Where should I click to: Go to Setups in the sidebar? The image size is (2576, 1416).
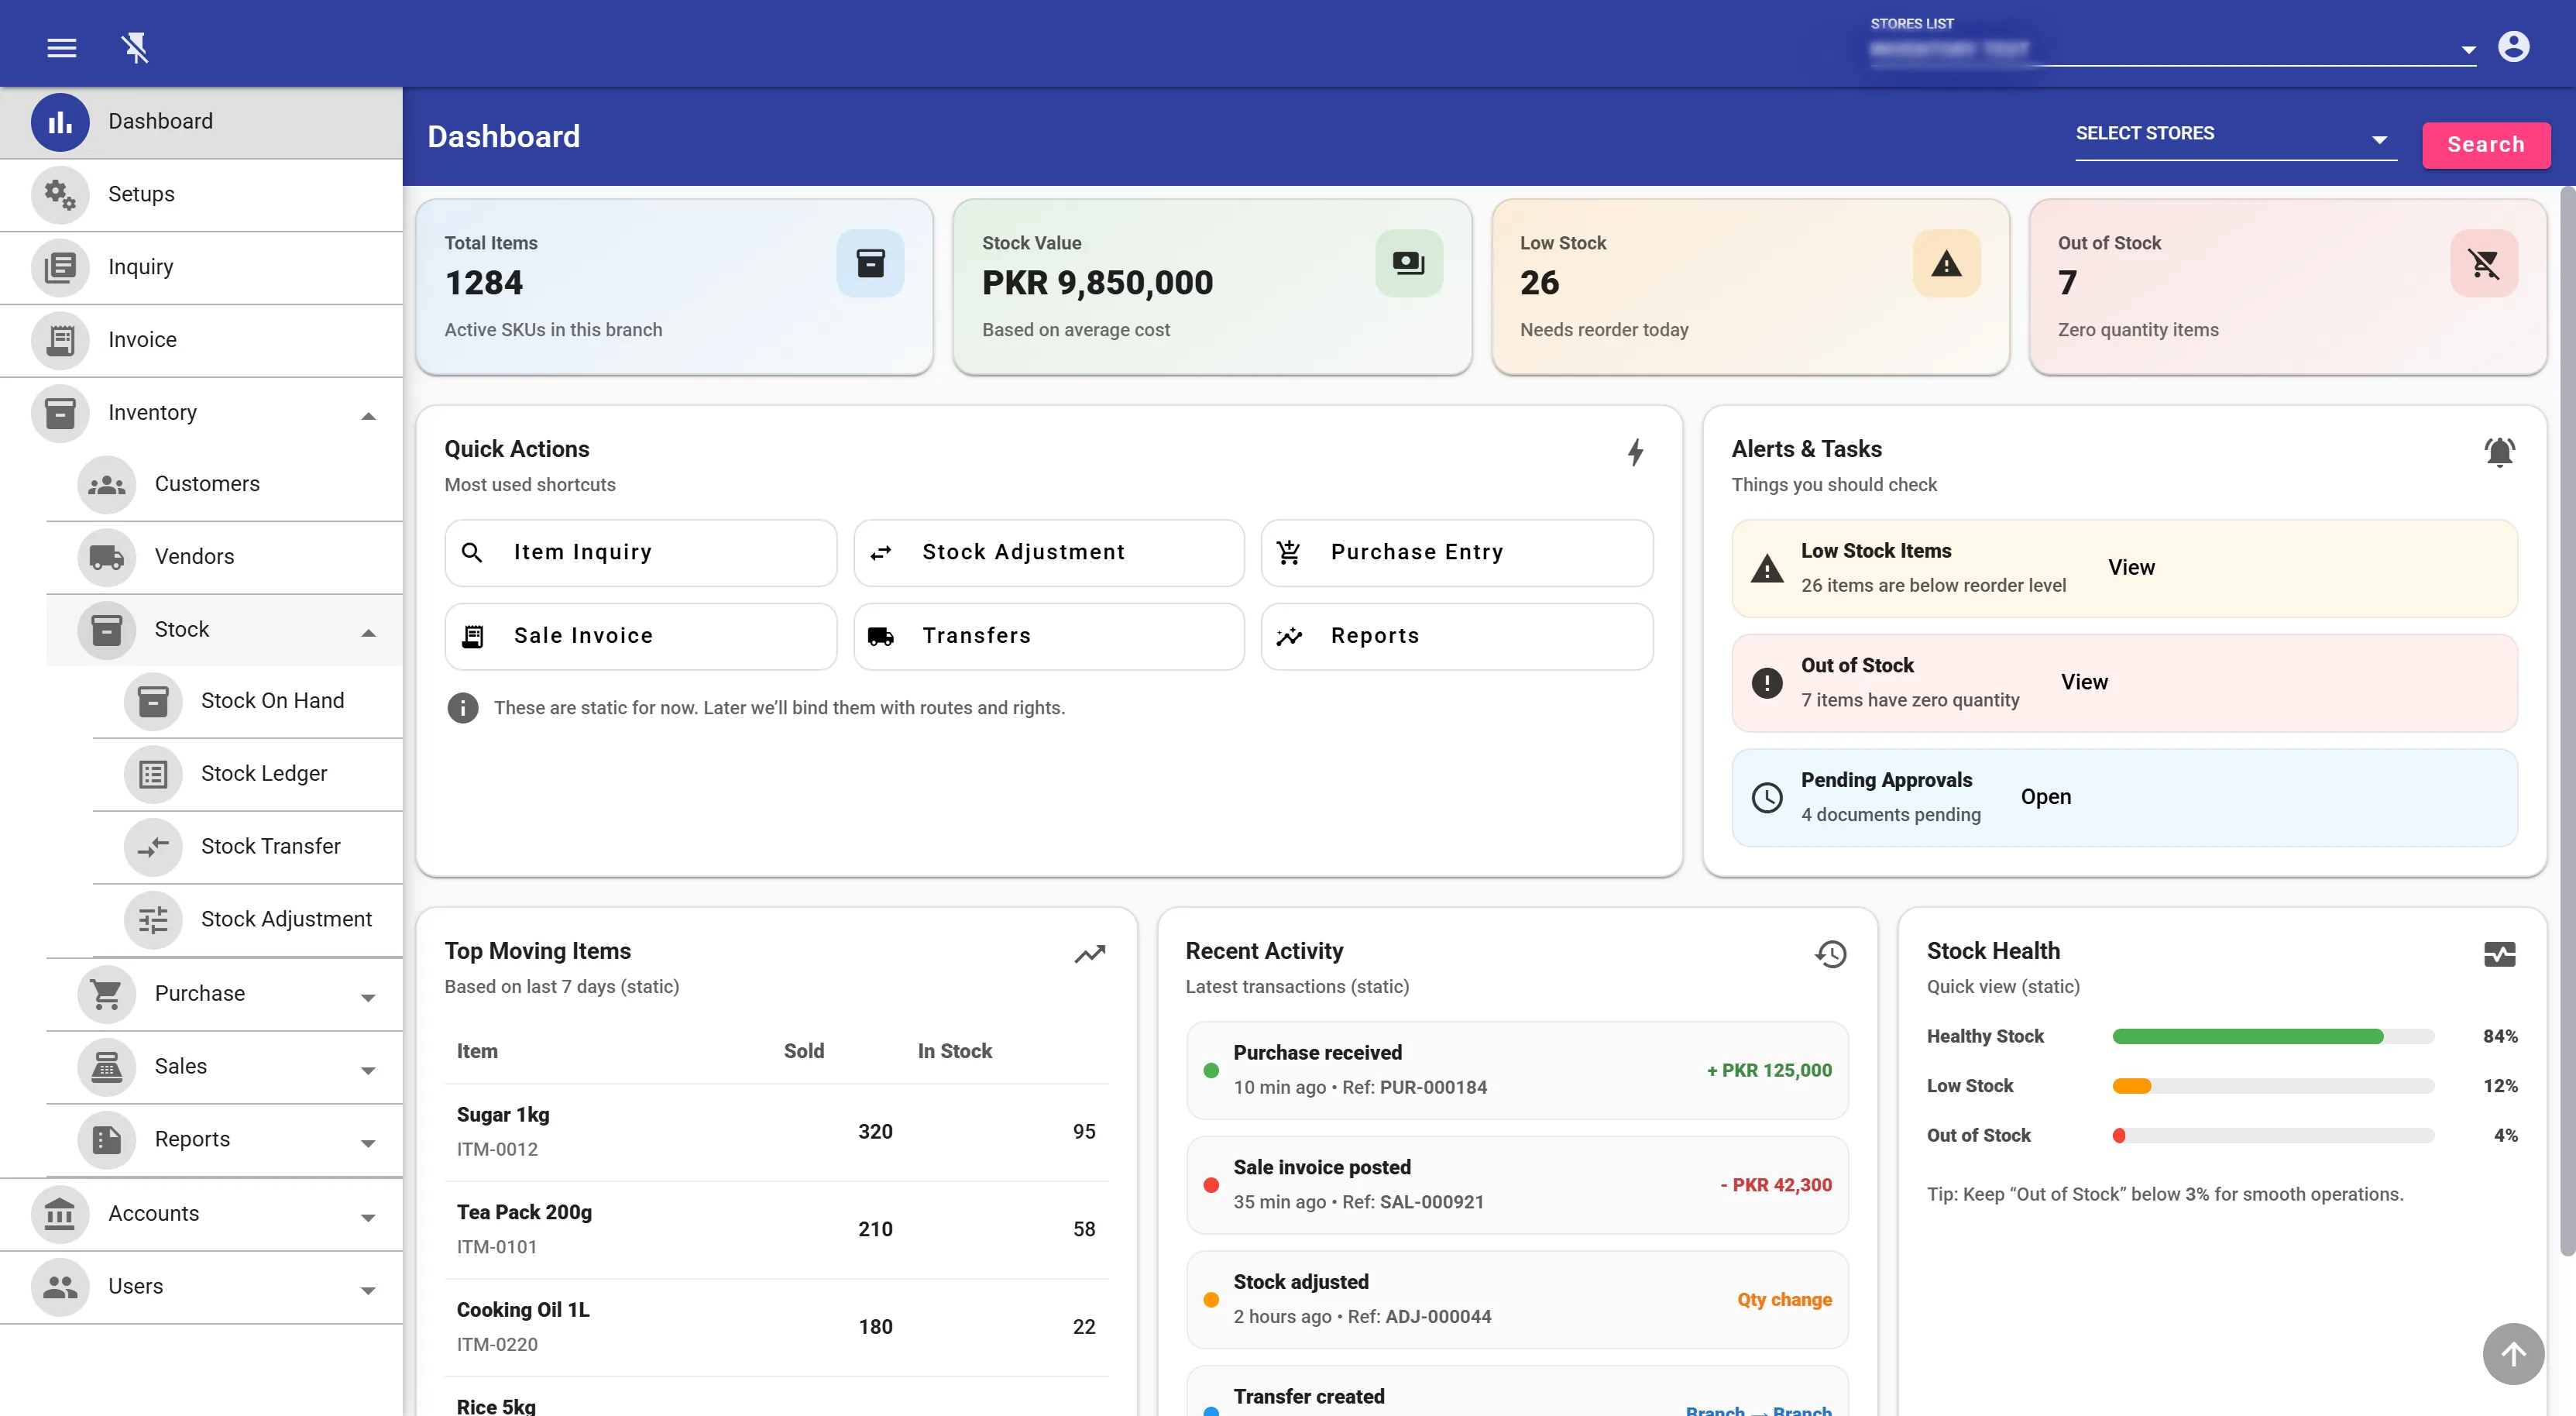pos(201,195)
